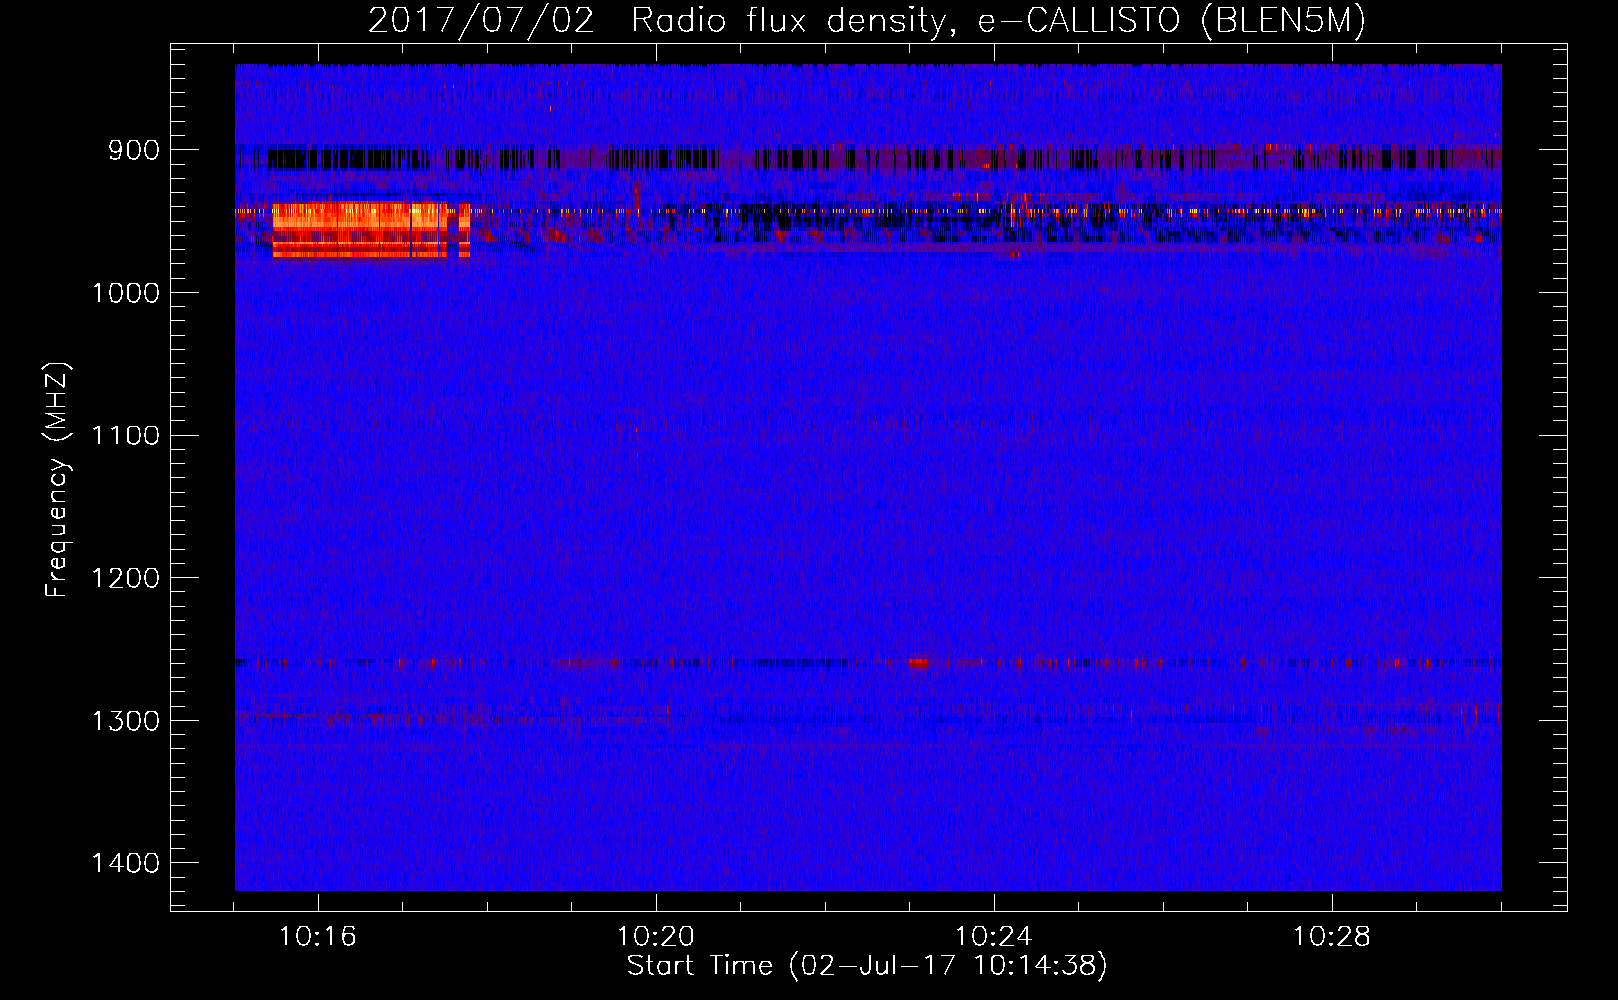The image size is (1618, 1000).
Task: Click the bright red spot on the 1260 MHz line
Action: pos(918,662)
